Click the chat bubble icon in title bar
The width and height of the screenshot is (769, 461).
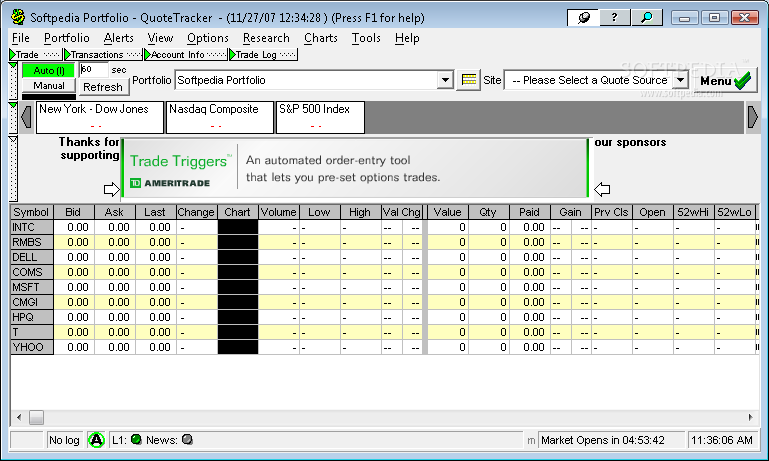(583, 18)
